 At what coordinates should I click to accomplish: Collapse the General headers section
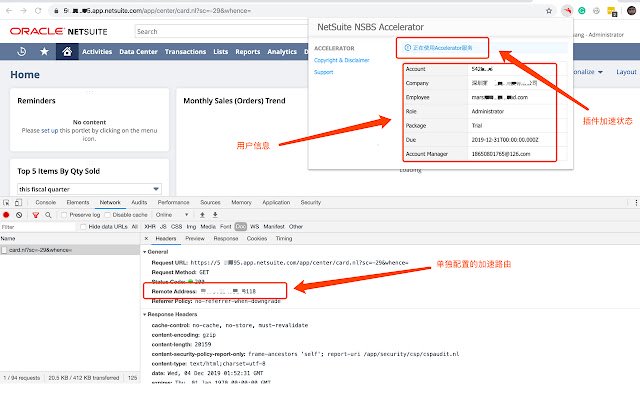pos(144,252)
